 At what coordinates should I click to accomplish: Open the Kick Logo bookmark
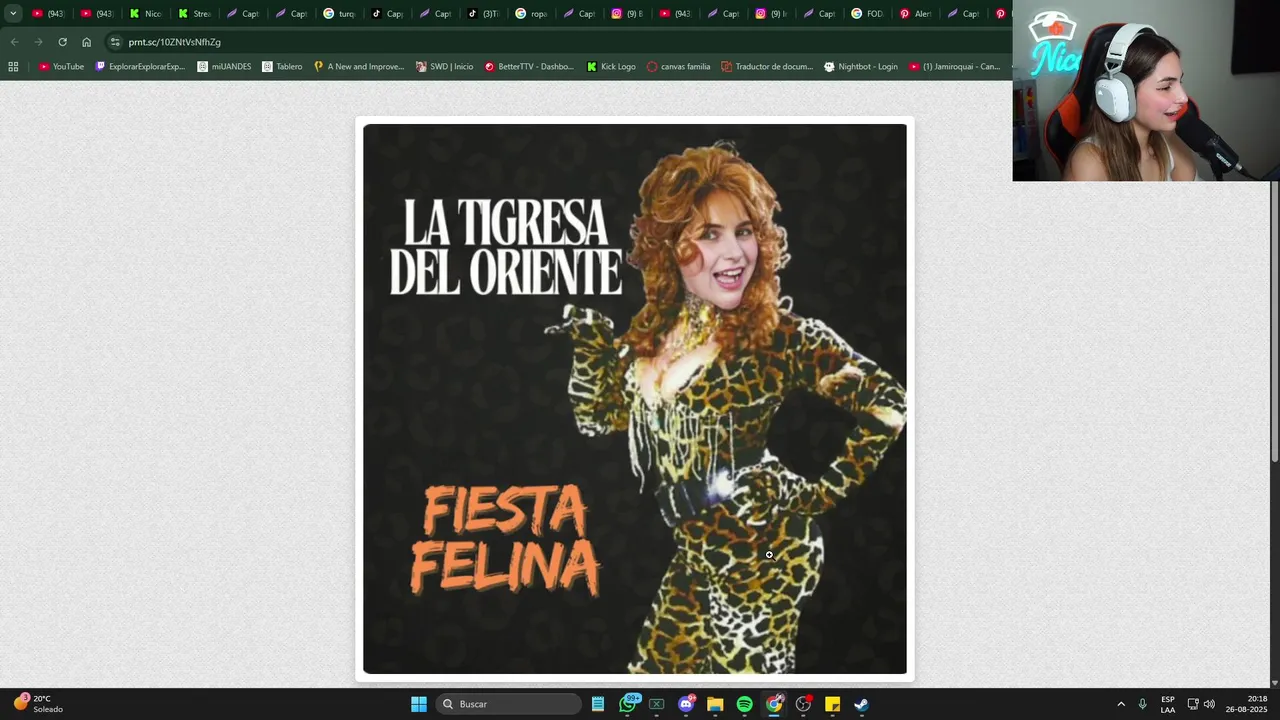(x=611, y=67)
